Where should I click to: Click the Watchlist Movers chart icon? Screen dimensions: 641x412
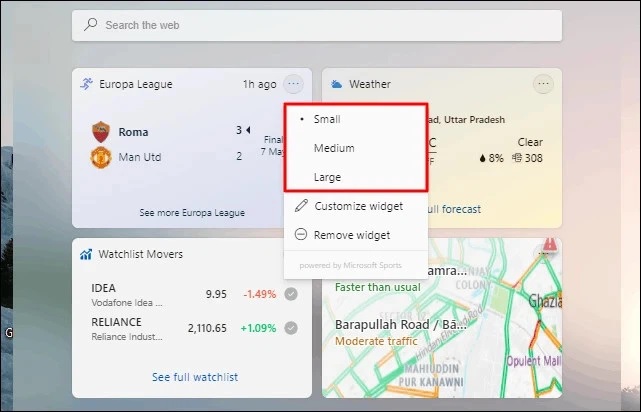click(x=86, y=254)
